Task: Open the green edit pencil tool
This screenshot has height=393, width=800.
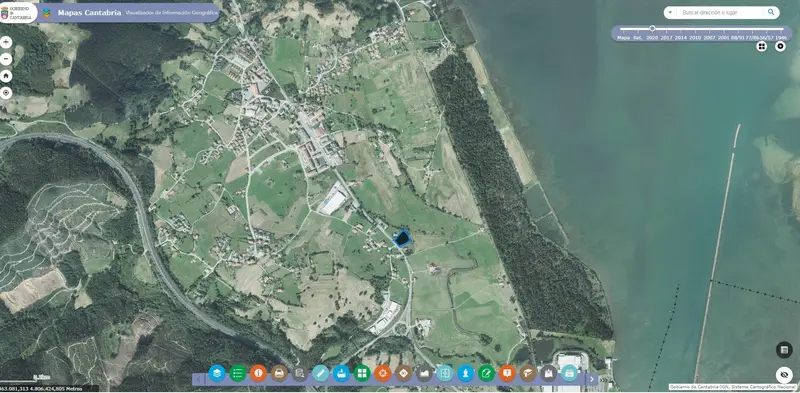Action: tap(486, 374)
